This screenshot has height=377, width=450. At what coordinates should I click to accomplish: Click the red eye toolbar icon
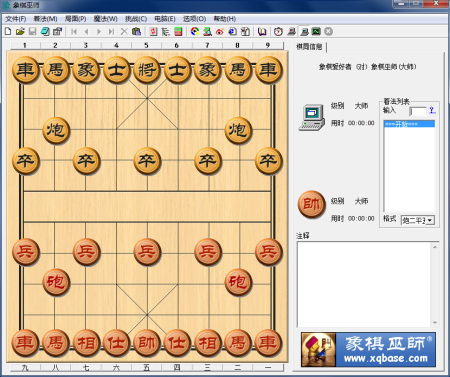(x=220, y=31)
